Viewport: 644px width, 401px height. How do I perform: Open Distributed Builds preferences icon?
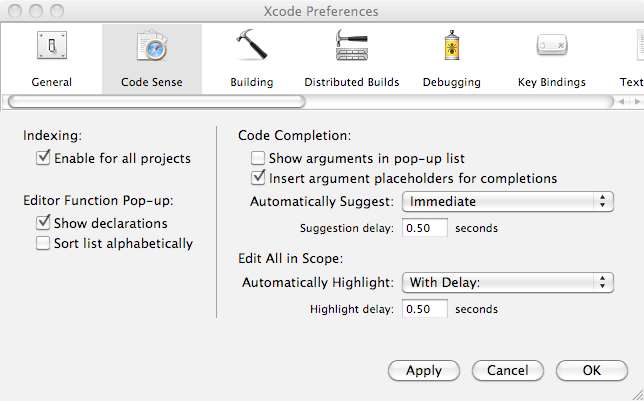pyautogui.click(x=351, y=48)
